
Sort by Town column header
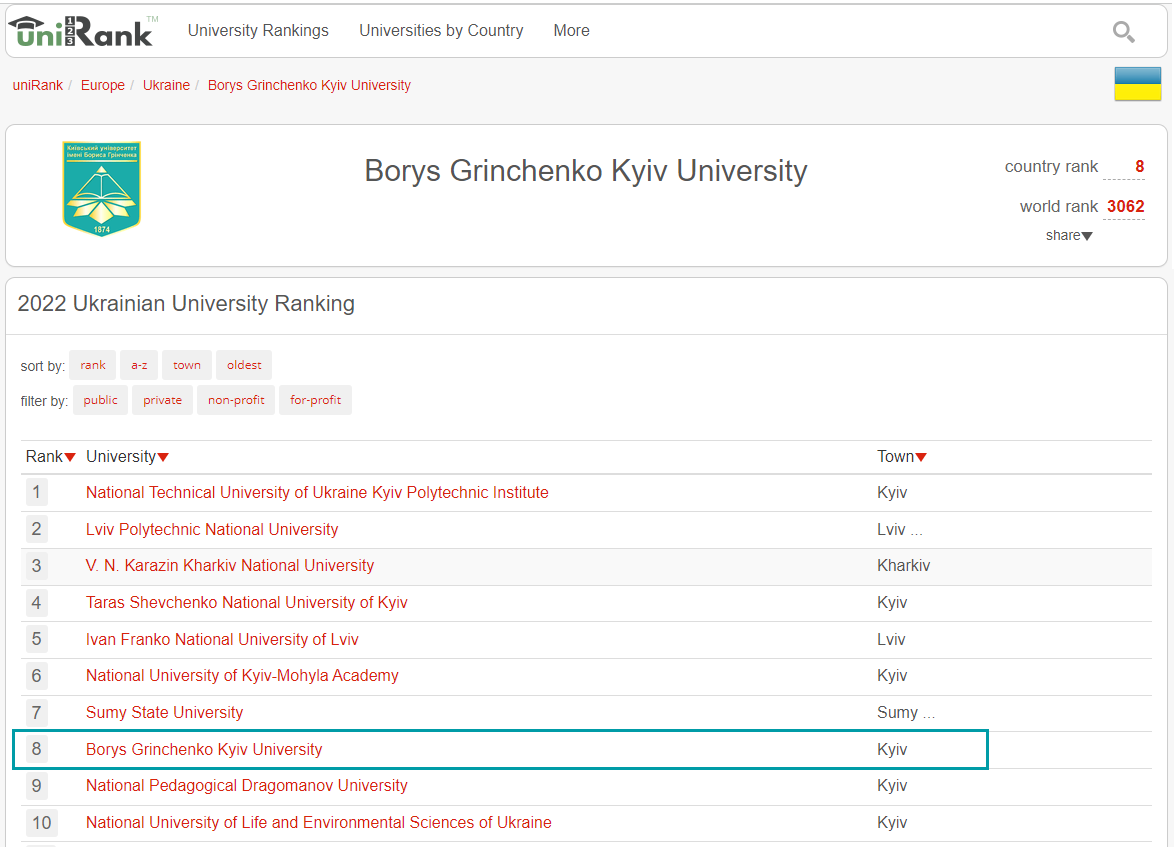coord(901,457)
